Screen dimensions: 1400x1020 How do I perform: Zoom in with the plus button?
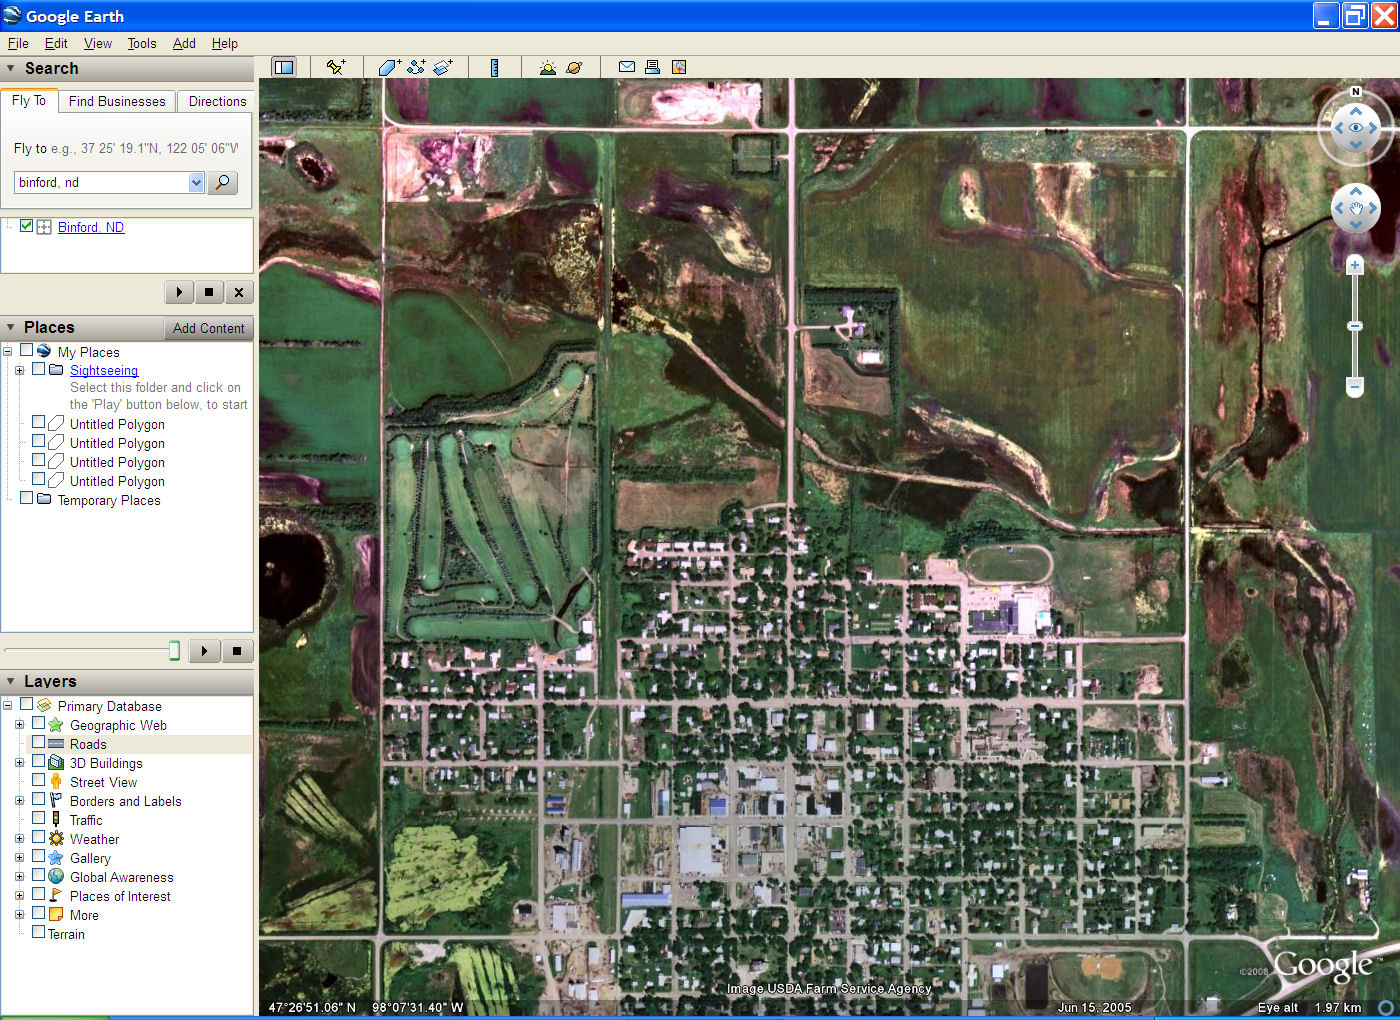click(1355, 265)
